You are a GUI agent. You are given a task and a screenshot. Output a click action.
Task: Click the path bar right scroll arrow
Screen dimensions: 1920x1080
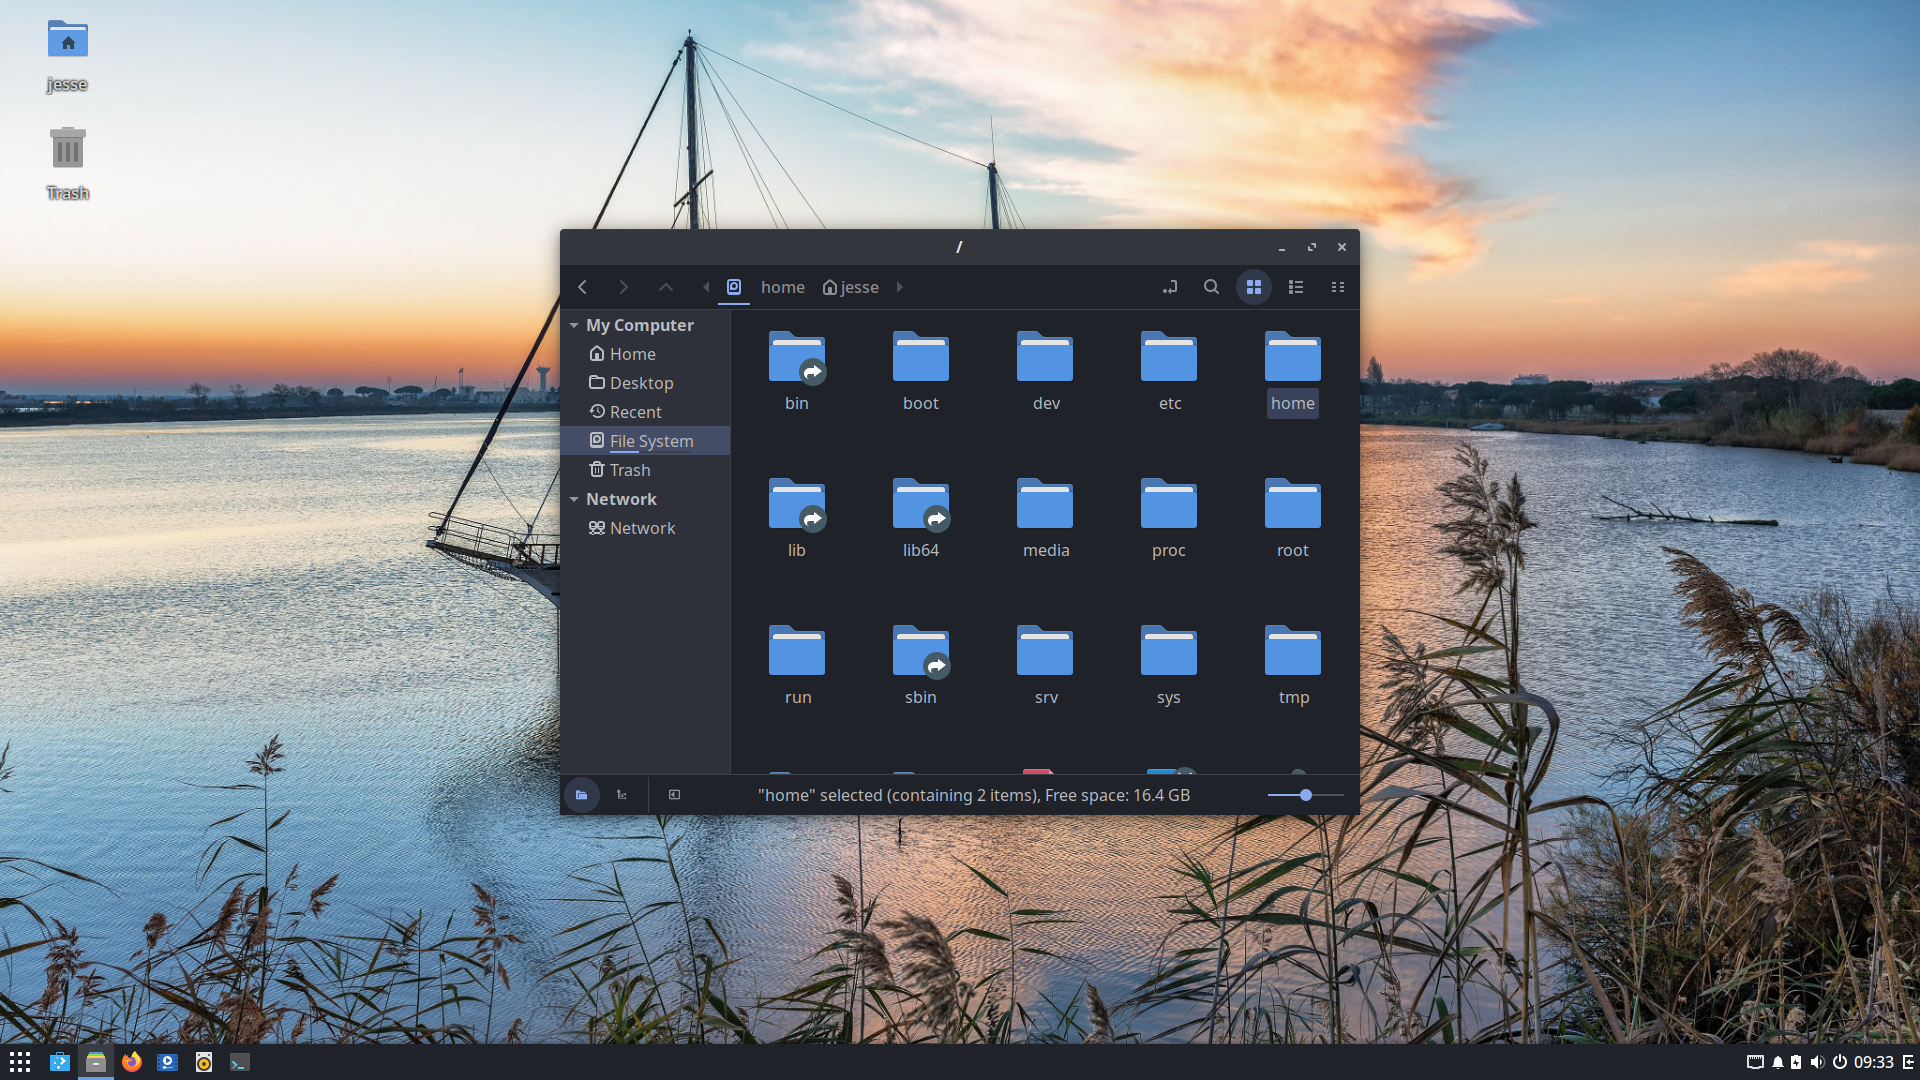899,287
